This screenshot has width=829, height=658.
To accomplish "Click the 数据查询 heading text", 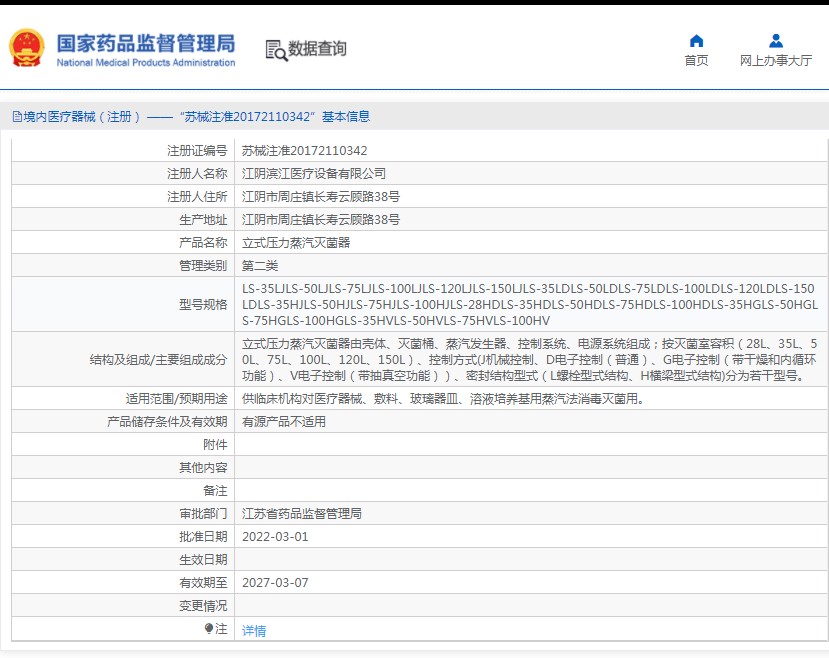I will coord(317,49).
